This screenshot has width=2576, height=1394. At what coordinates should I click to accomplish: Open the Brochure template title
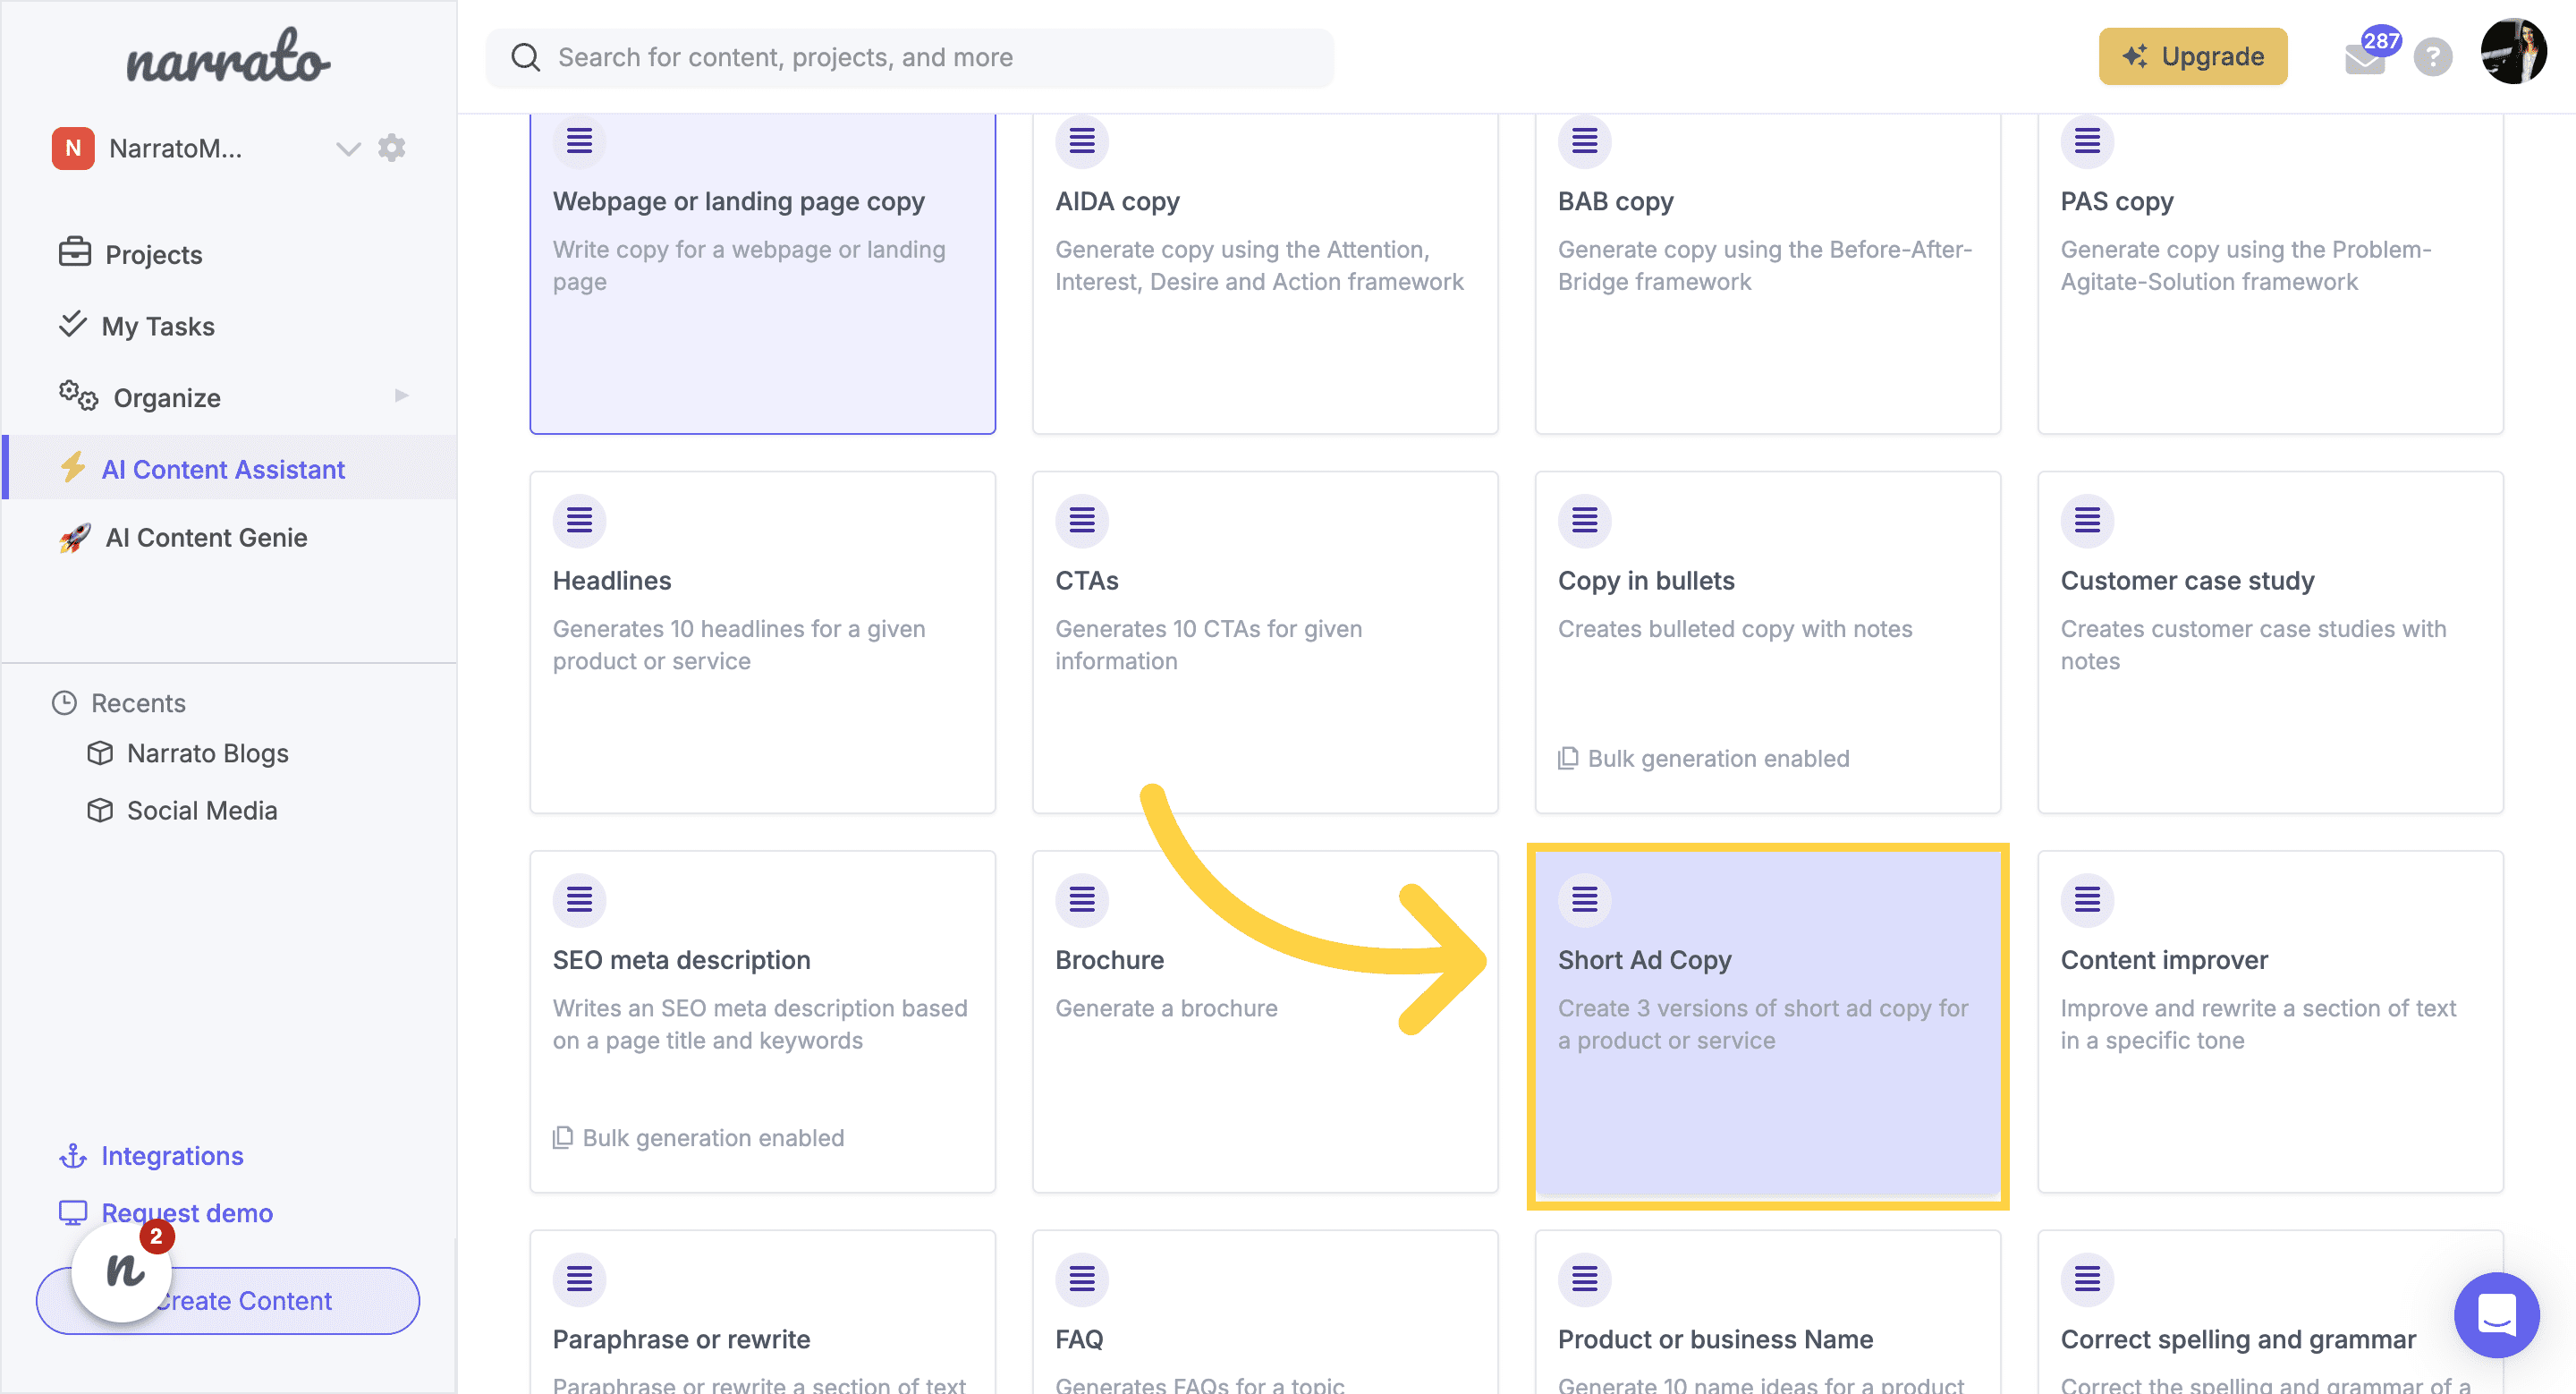click(x=1110, y=960)
